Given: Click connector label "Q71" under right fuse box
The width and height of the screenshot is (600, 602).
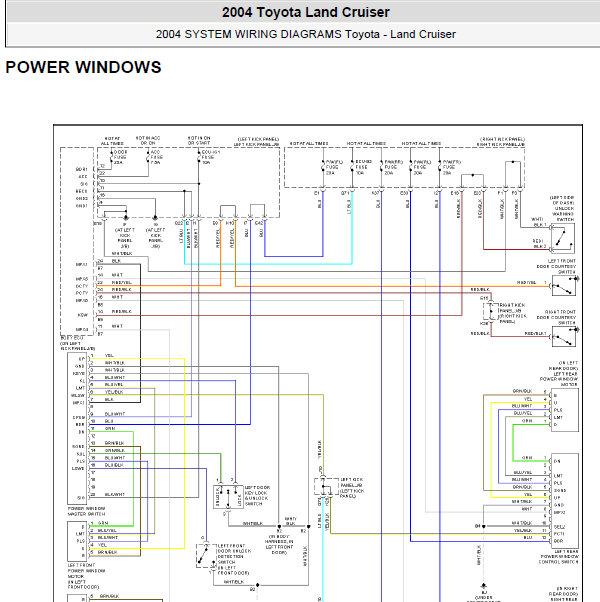Looking at the screenshot, I should pyautogui.click(x=345, y=193).
